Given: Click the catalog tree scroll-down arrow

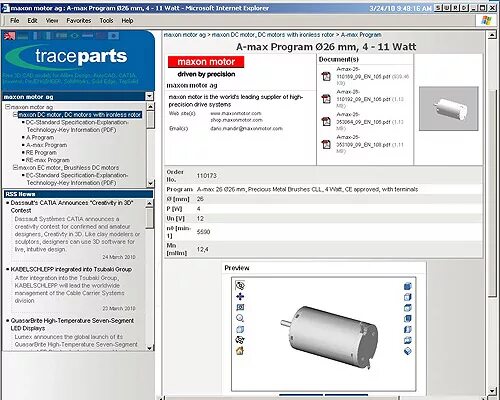Looking at the screenshot, I should point(150,183).
